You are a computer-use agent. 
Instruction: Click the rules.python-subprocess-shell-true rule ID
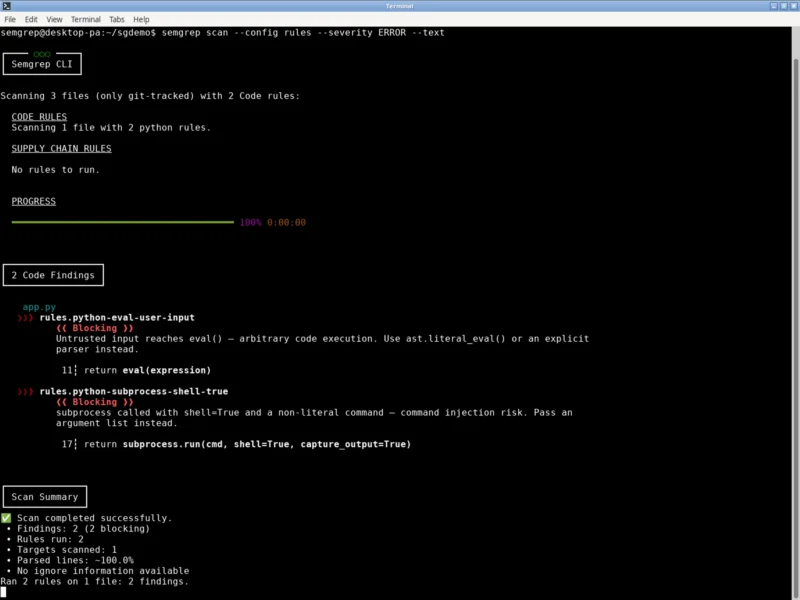pyautogui.click(x=134, y=391)
